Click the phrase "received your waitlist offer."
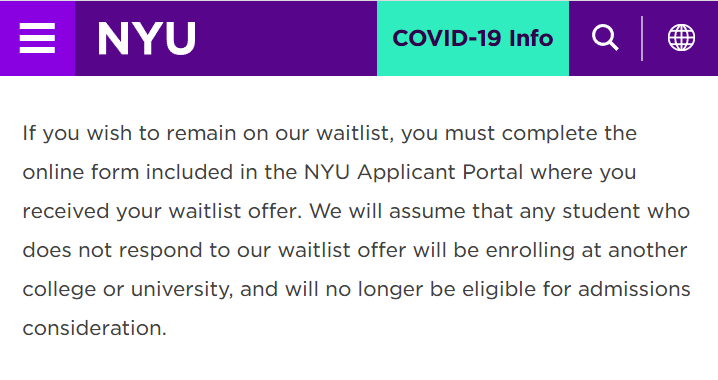Image resolution: width=718 pixels, height=380 pixels. pyautogui.click(x=162, y=212)
